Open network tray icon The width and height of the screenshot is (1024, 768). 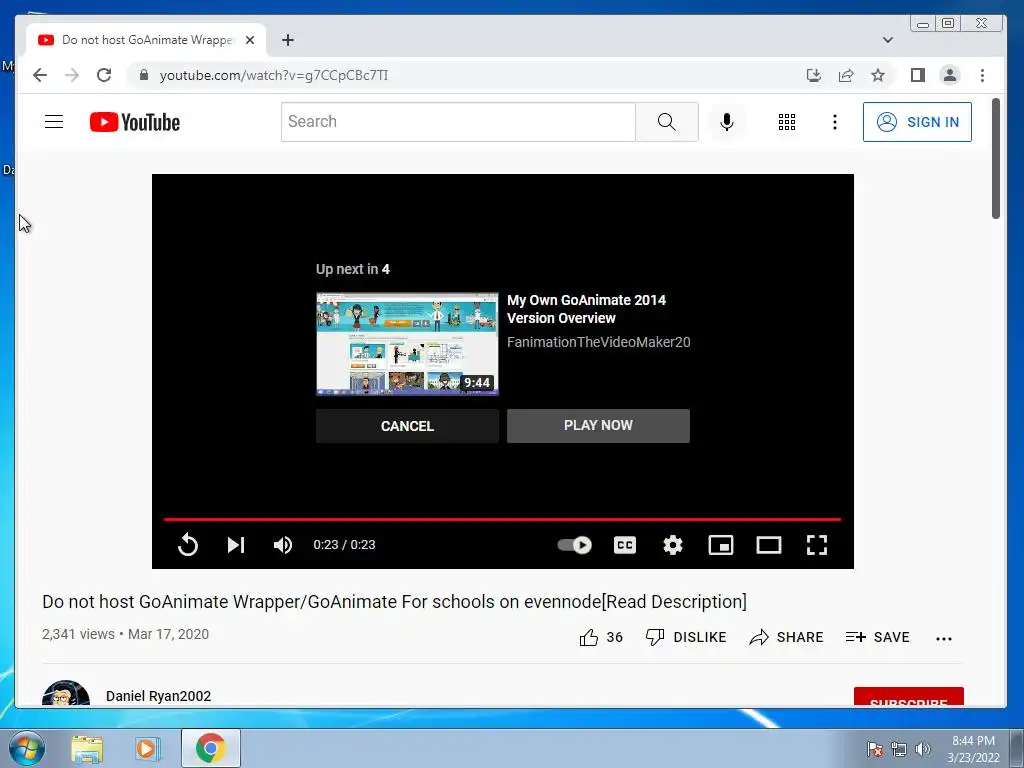pos(899,748)
